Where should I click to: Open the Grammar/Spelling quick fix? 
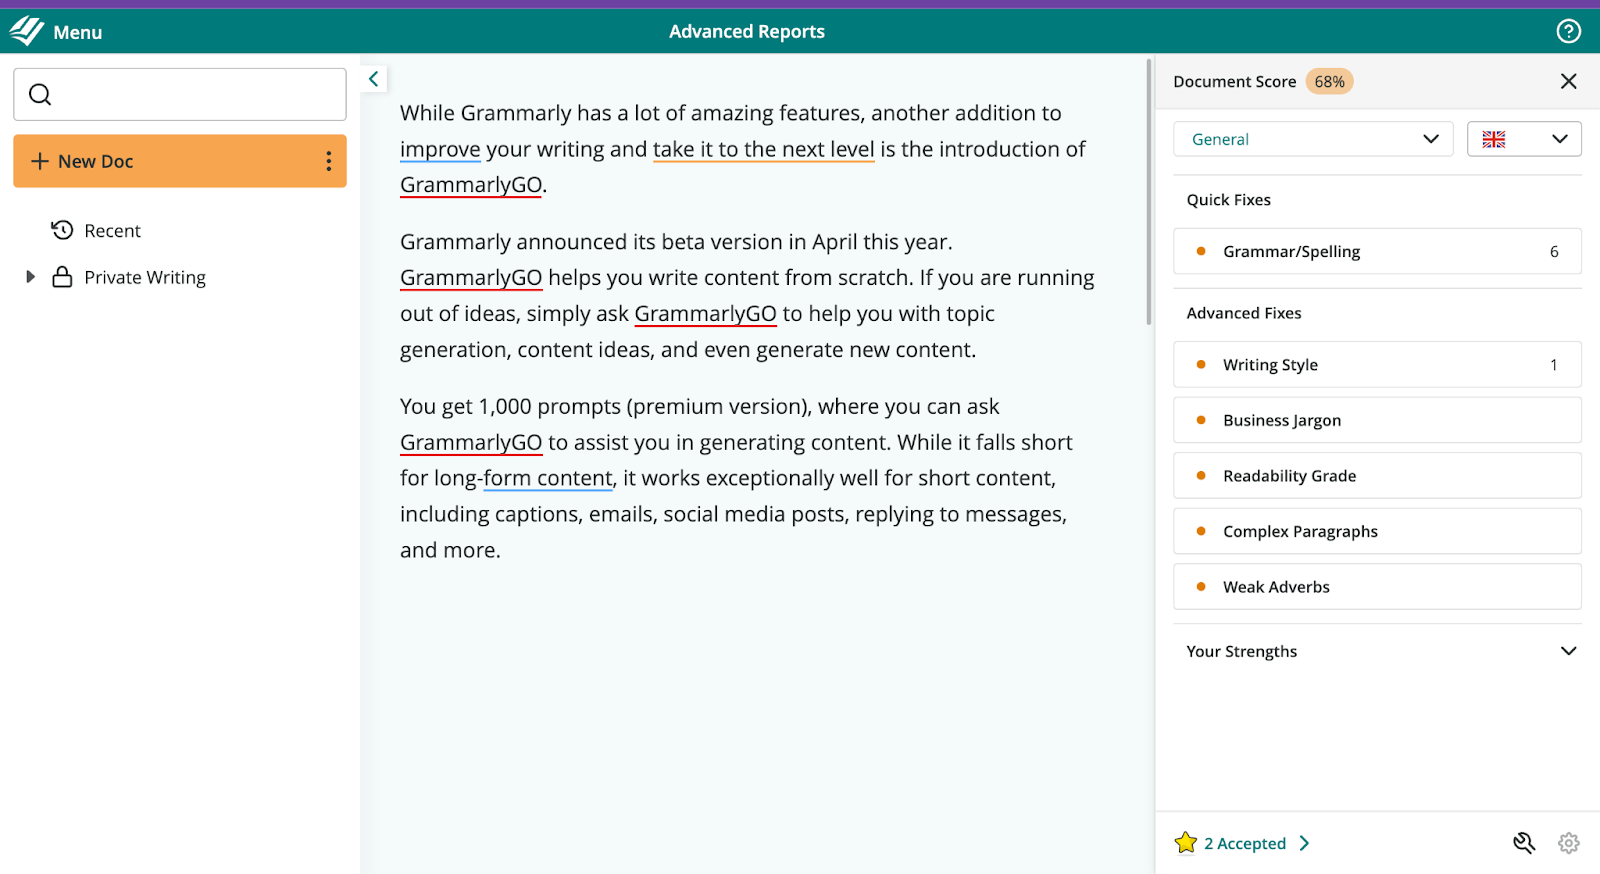[1377, 251]
